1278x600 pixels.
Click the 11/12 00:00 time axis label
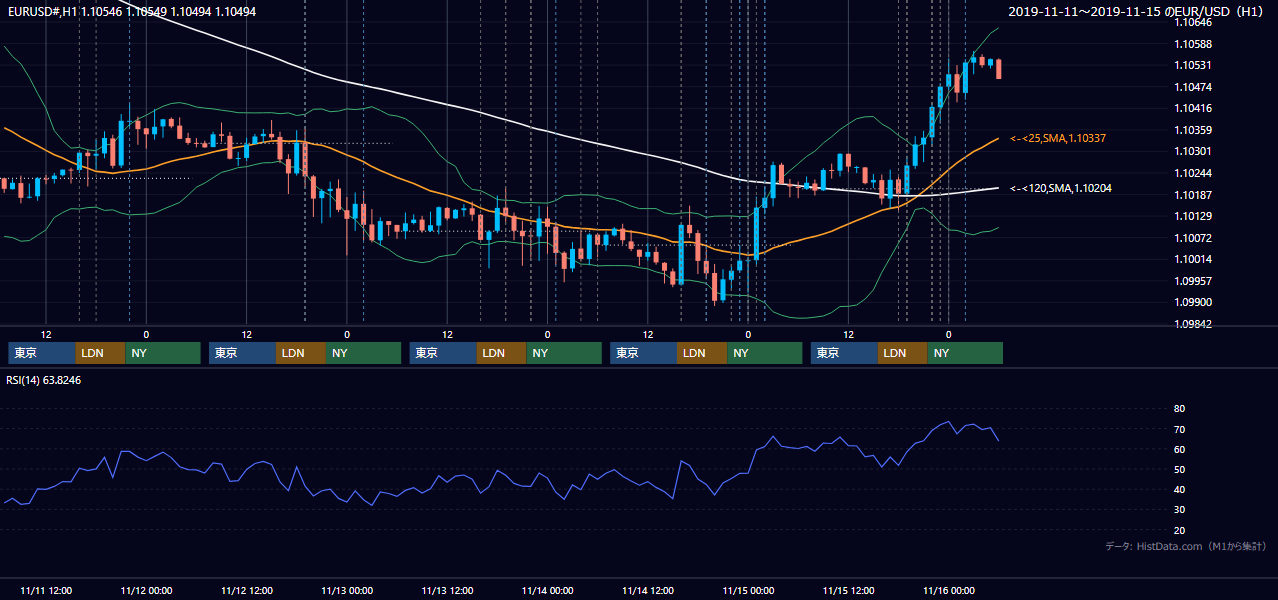pyautogui.click(x=146, y=590)
